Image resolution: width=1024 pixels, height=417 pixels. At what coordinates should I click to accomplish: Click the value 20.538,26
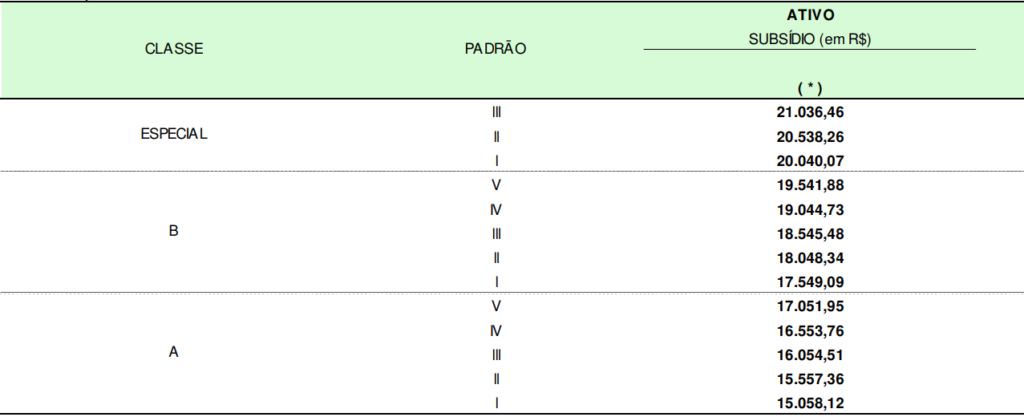pos(810,137)
